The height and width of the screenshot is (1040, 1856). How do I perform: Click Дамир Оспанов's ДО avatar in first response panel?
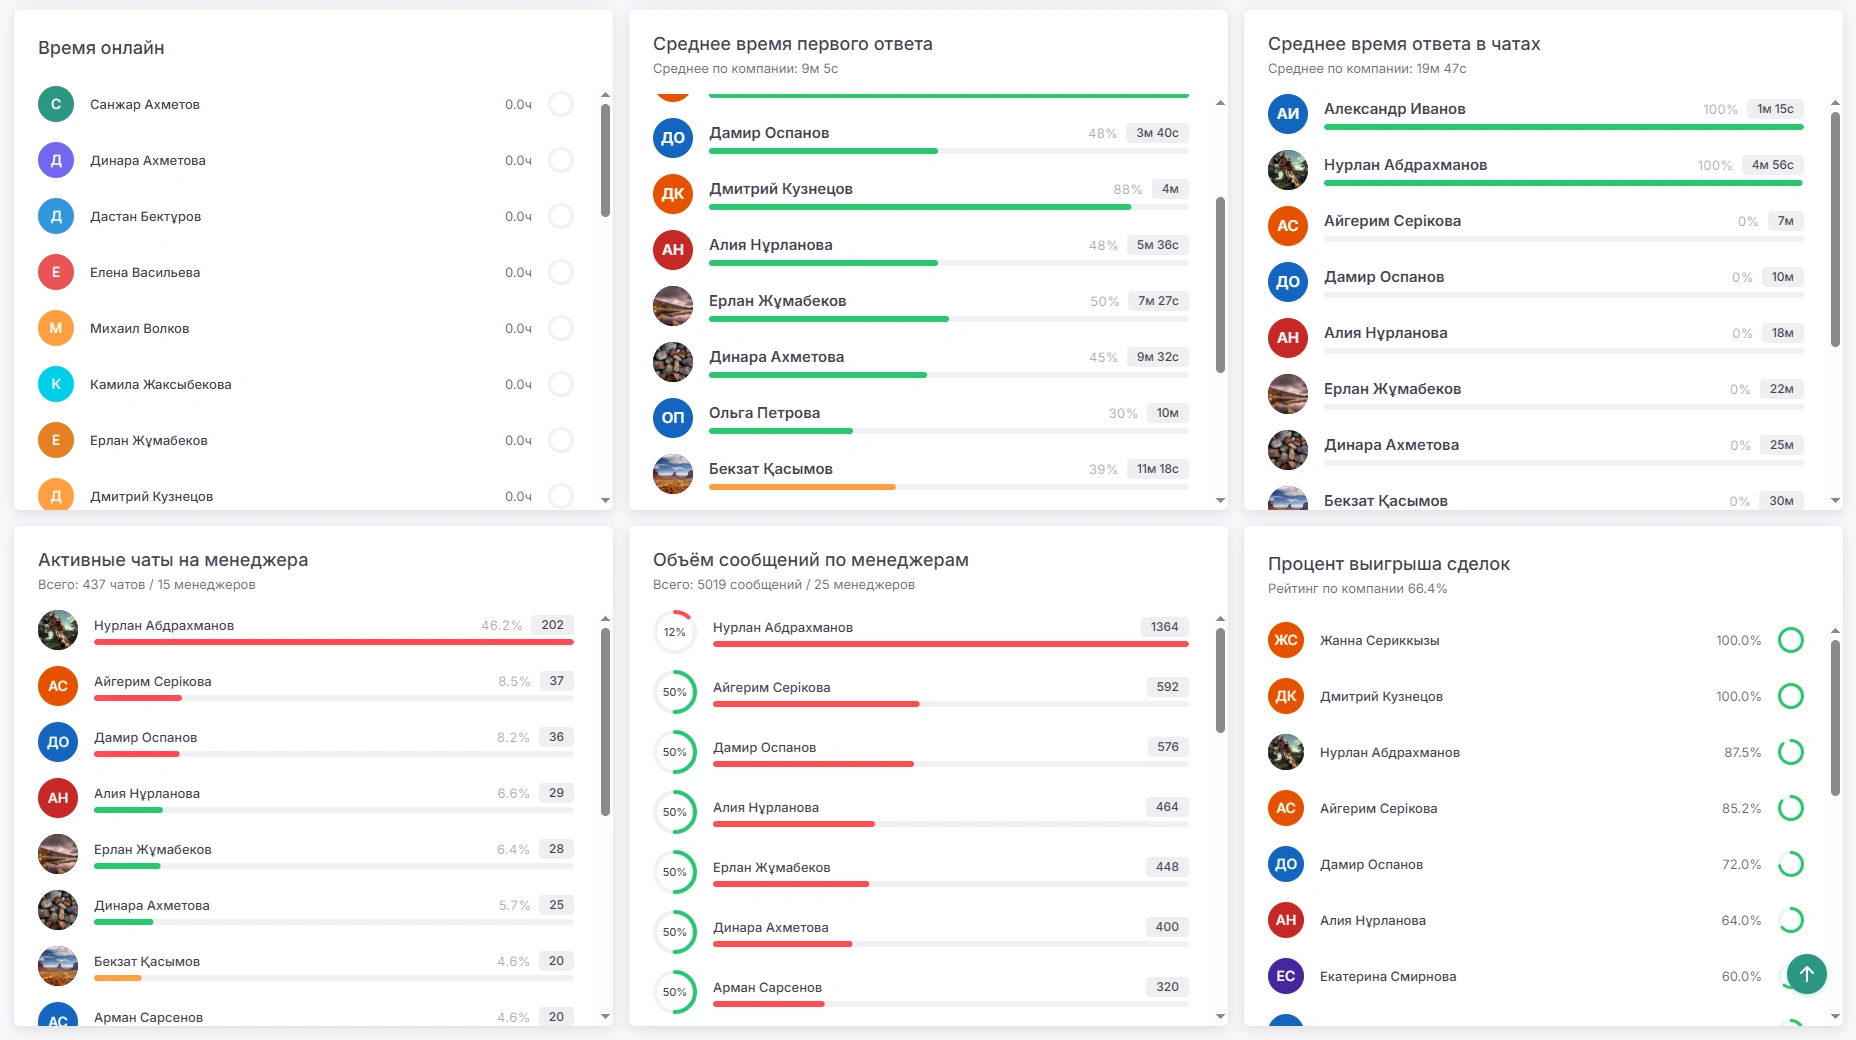click(x=673, y=138)
